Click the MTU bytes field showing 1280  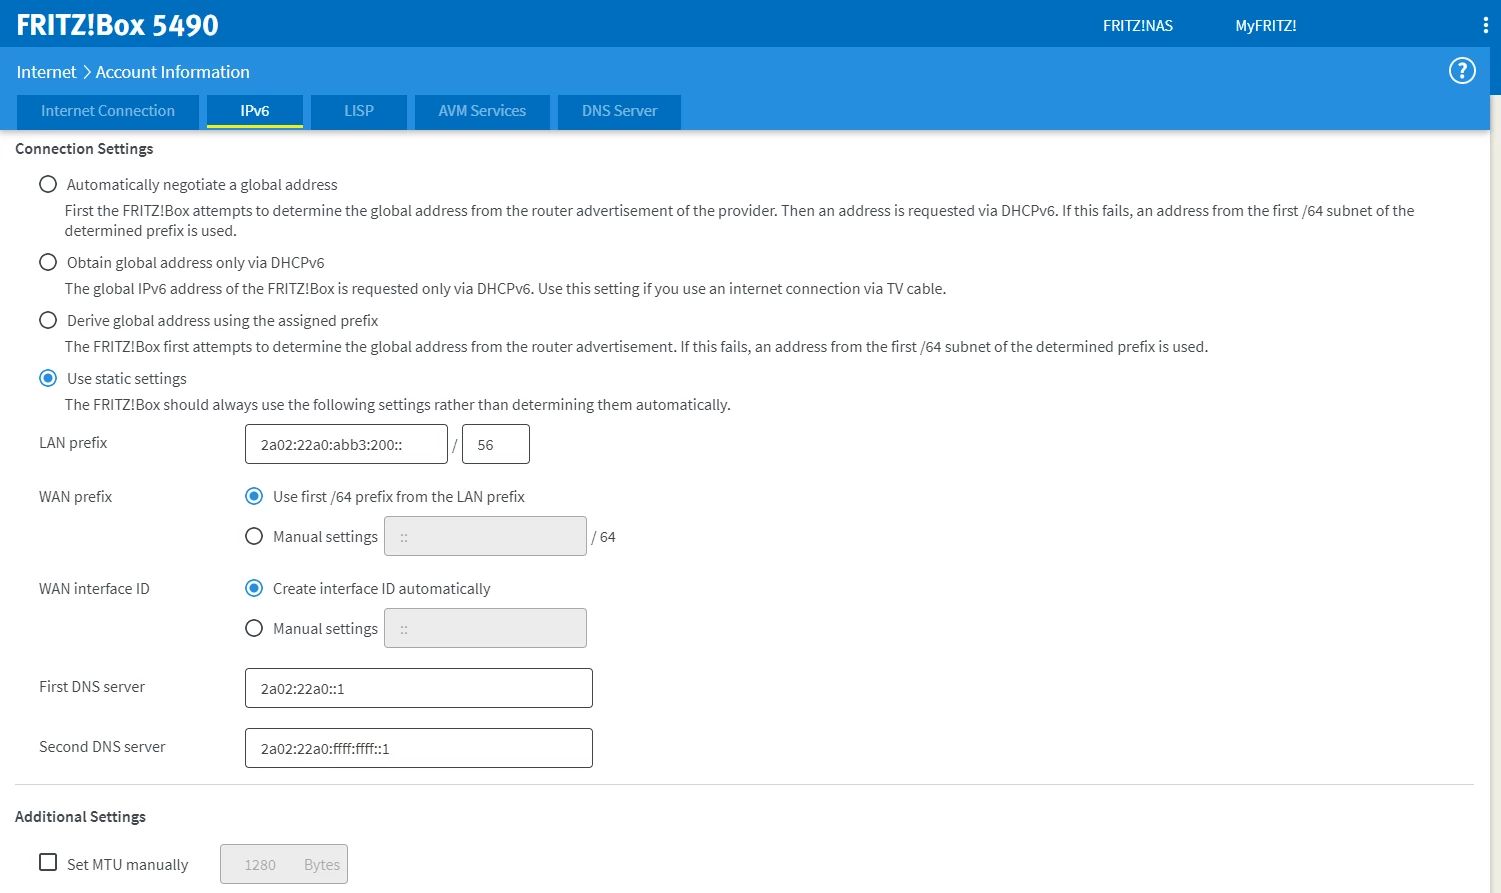(284, 864)
